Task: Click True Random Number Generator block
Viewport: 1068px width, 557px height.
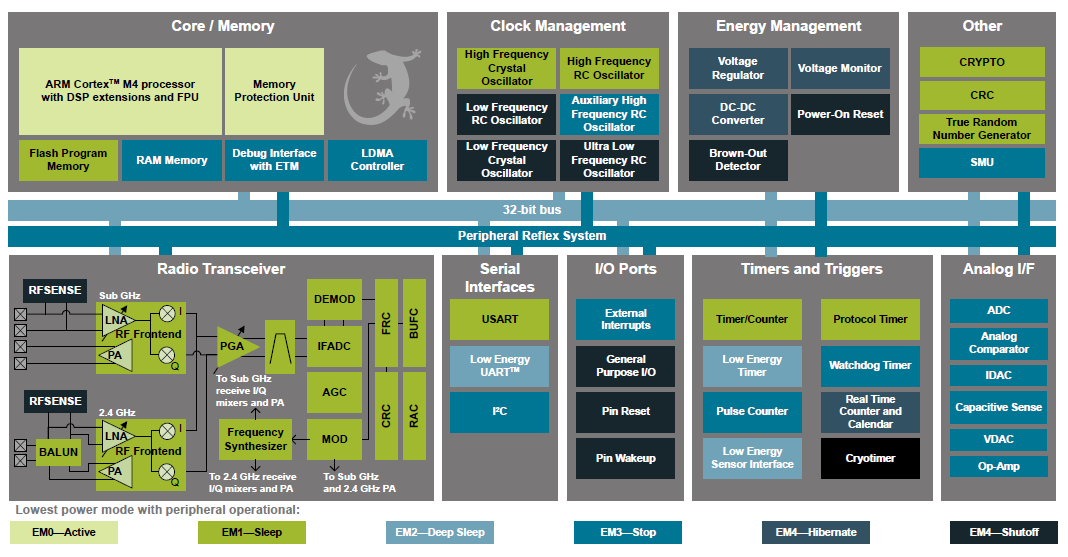Action: tap(982, 129)
